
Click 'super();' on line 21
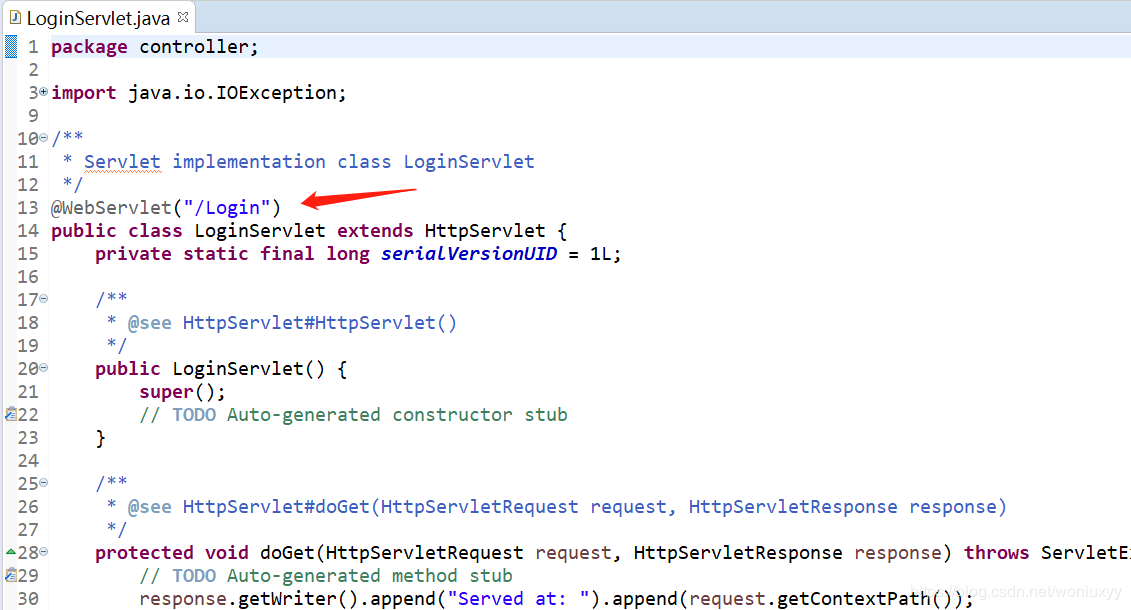(182, 392)
